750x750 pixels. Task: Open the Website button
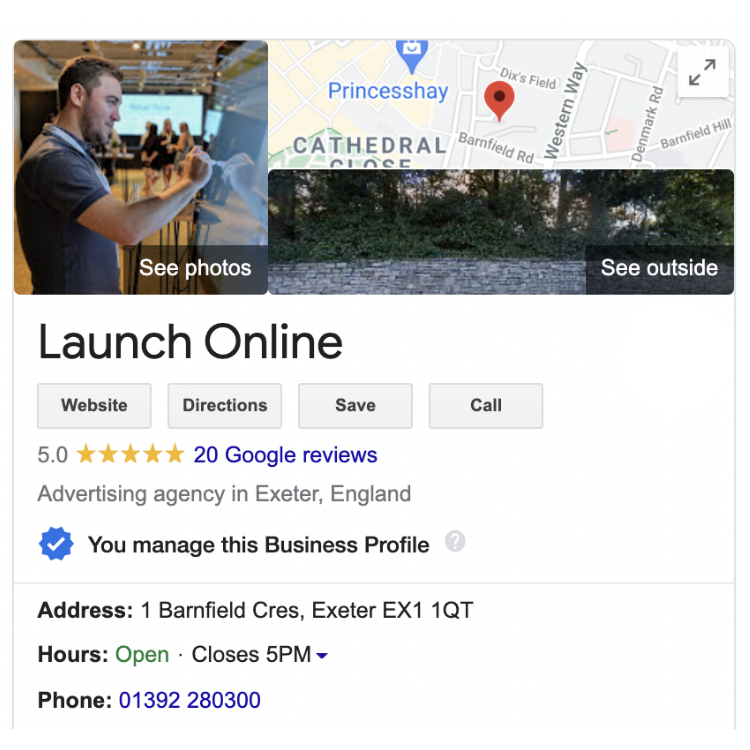click(x=94, y=406)
